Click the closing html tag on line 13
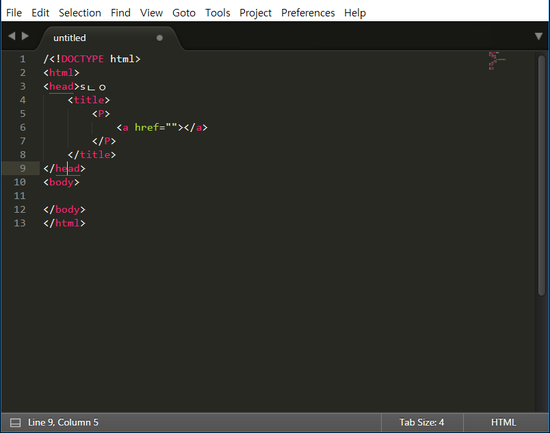Screen dimensions: 550x433 pos(64,223)
